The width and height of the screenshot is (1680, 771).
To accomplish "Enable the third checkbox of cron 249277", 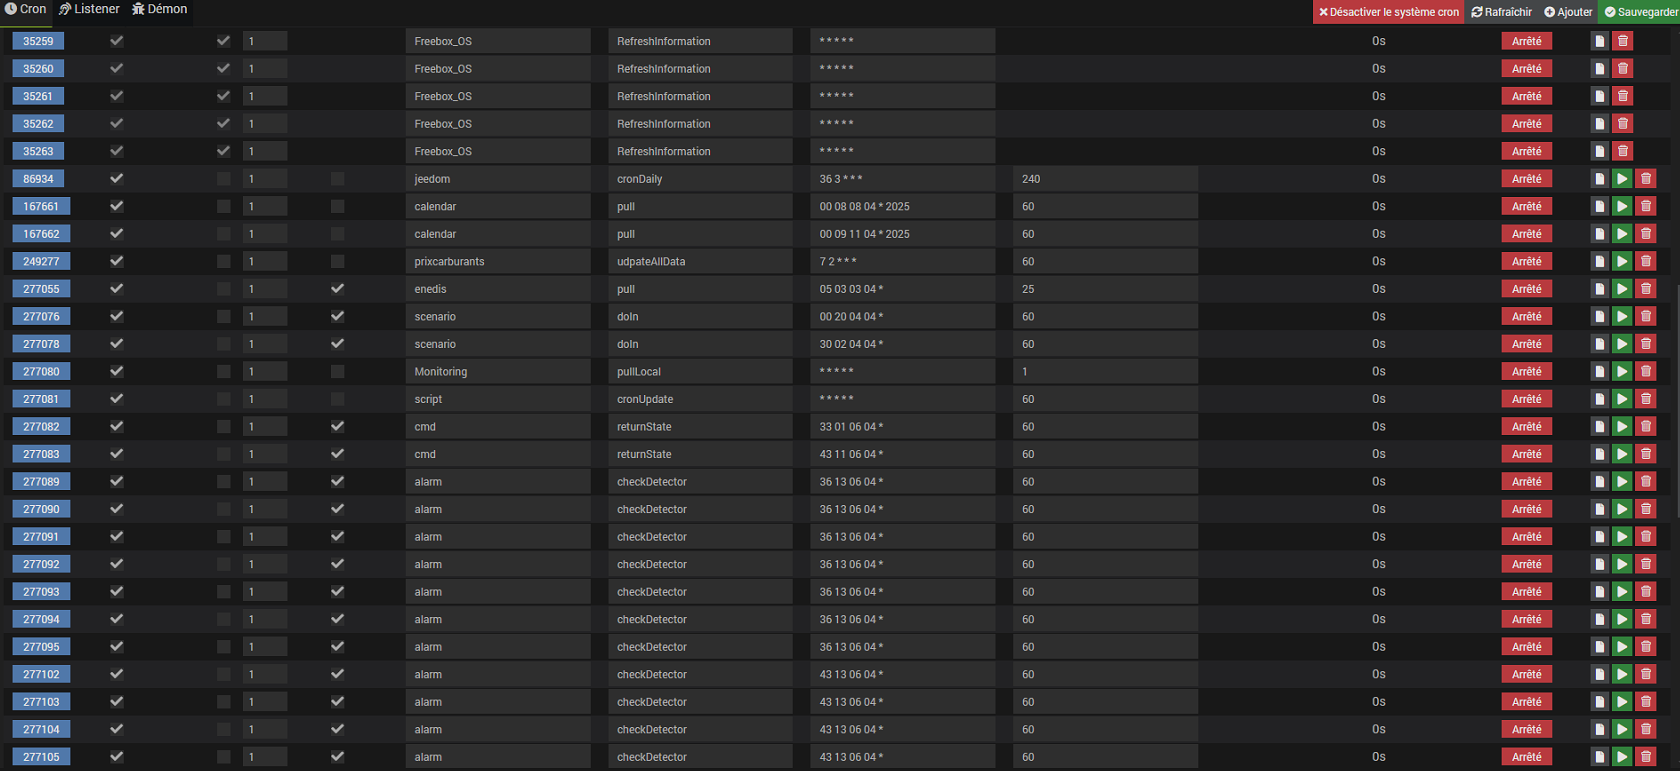I will tap(337, 261).
